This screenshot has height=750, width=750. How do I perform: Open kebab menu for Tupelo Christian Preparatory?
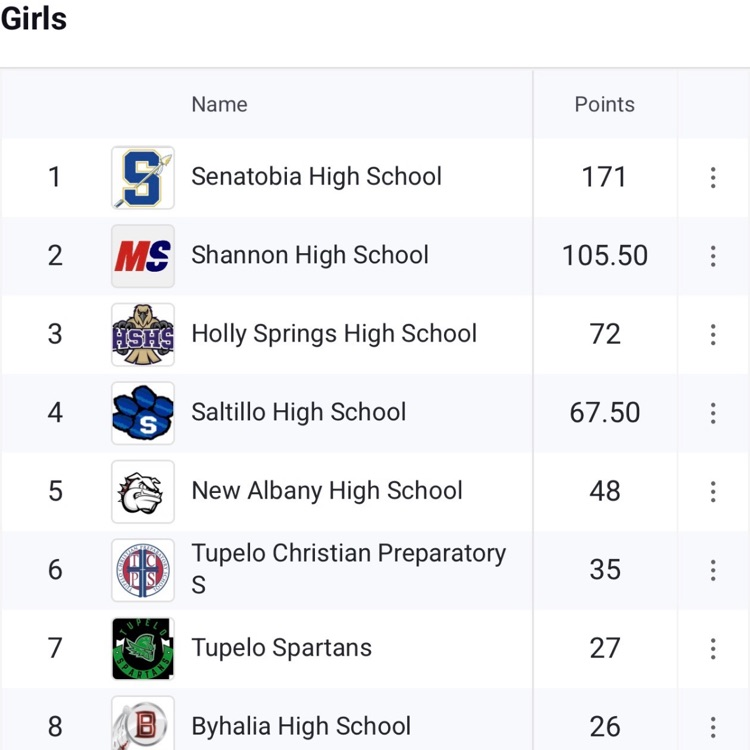point(713,570)
